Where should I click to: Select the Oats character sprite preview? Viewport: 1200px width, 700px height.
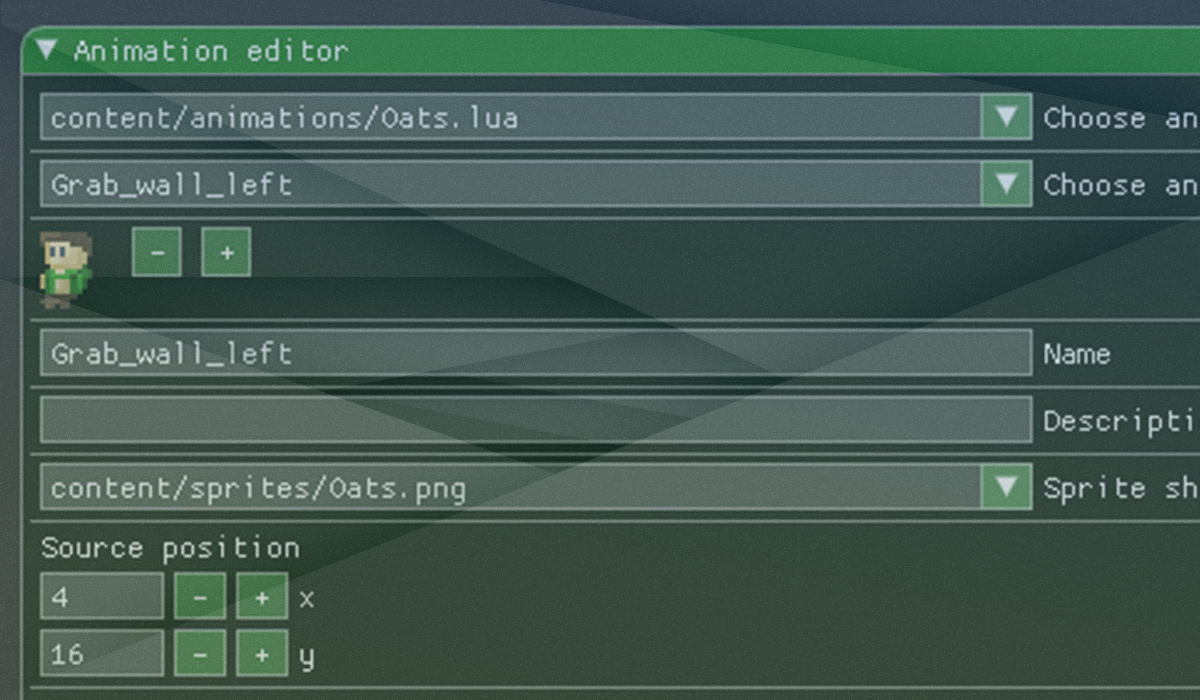[65, 269]
